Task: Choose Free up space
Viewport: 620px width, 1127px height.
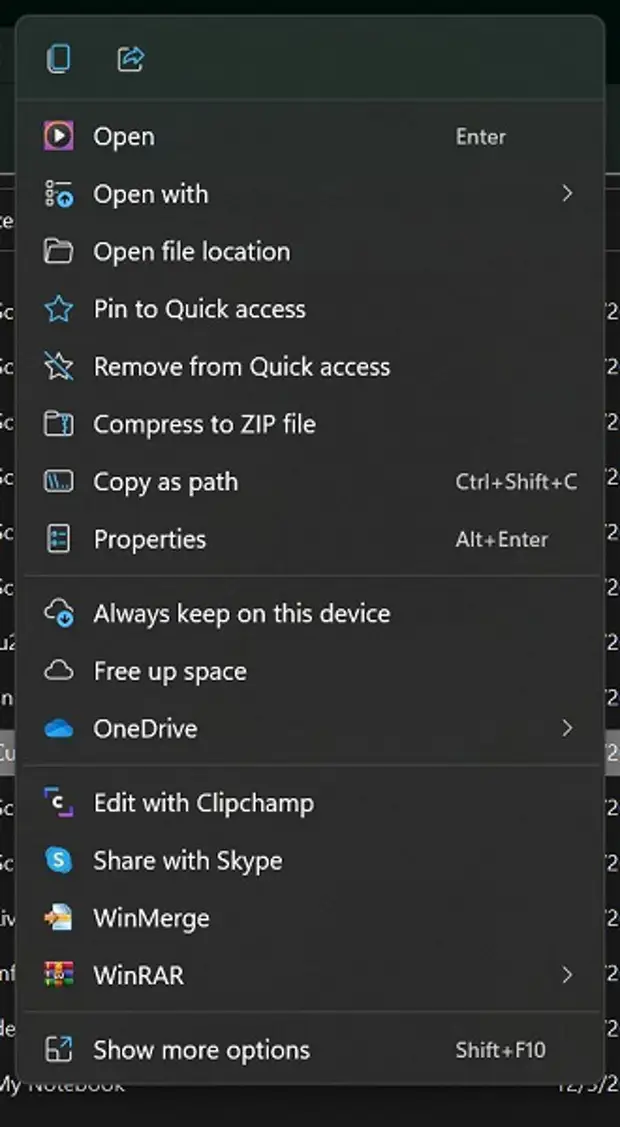Action: 170,672
